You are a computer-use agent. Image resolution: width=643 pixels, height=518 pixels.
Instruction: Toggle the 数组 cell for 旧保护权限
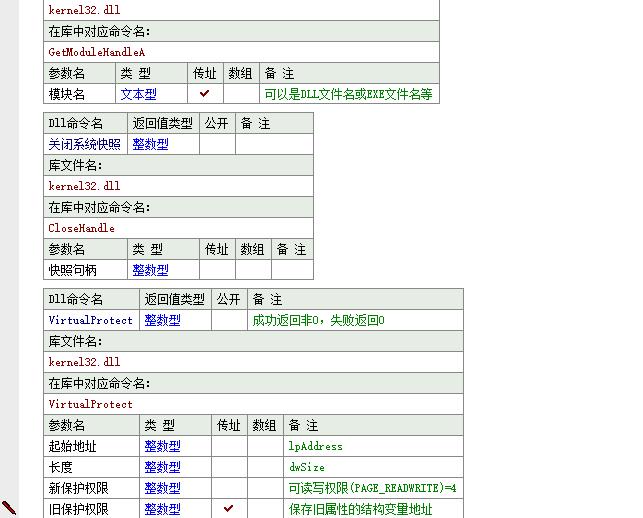265,509
